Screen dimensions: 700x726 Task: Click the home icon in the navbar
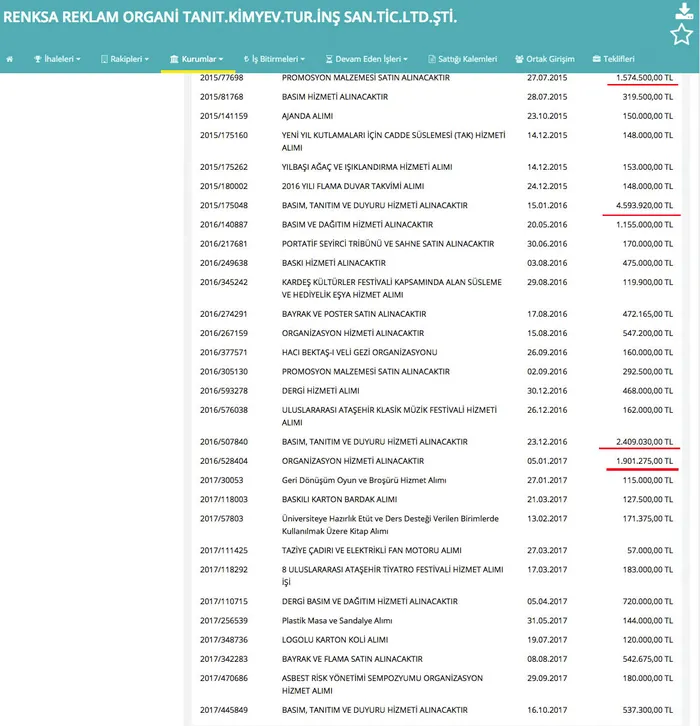tap(10, 59)
